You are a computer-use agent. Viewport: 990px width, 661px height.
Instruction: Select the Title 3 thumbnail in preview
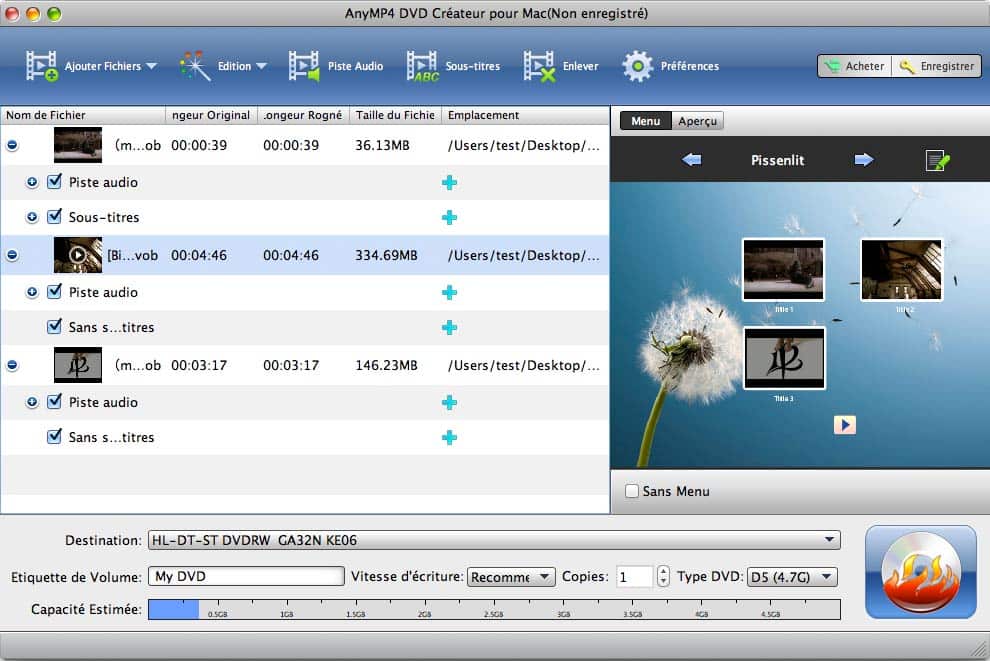tap(784, 357)
